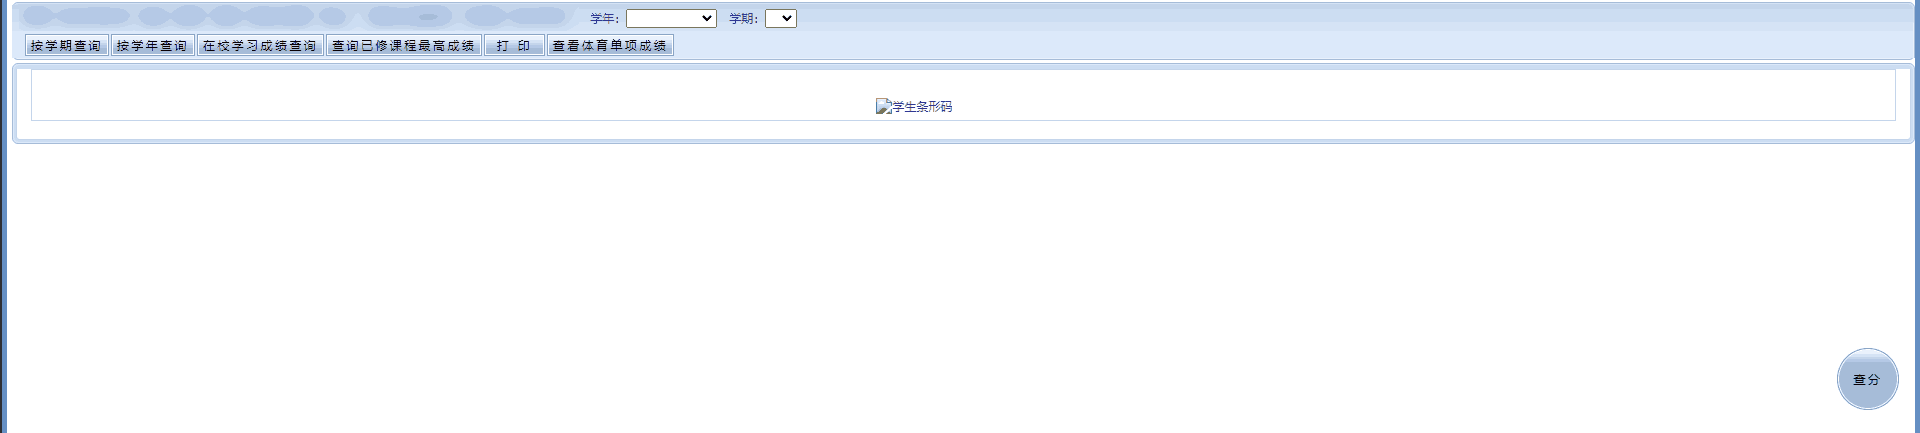Click the 学期: label text
The height and width of the screenshot is (433, 1920).
tap(743, 19)
